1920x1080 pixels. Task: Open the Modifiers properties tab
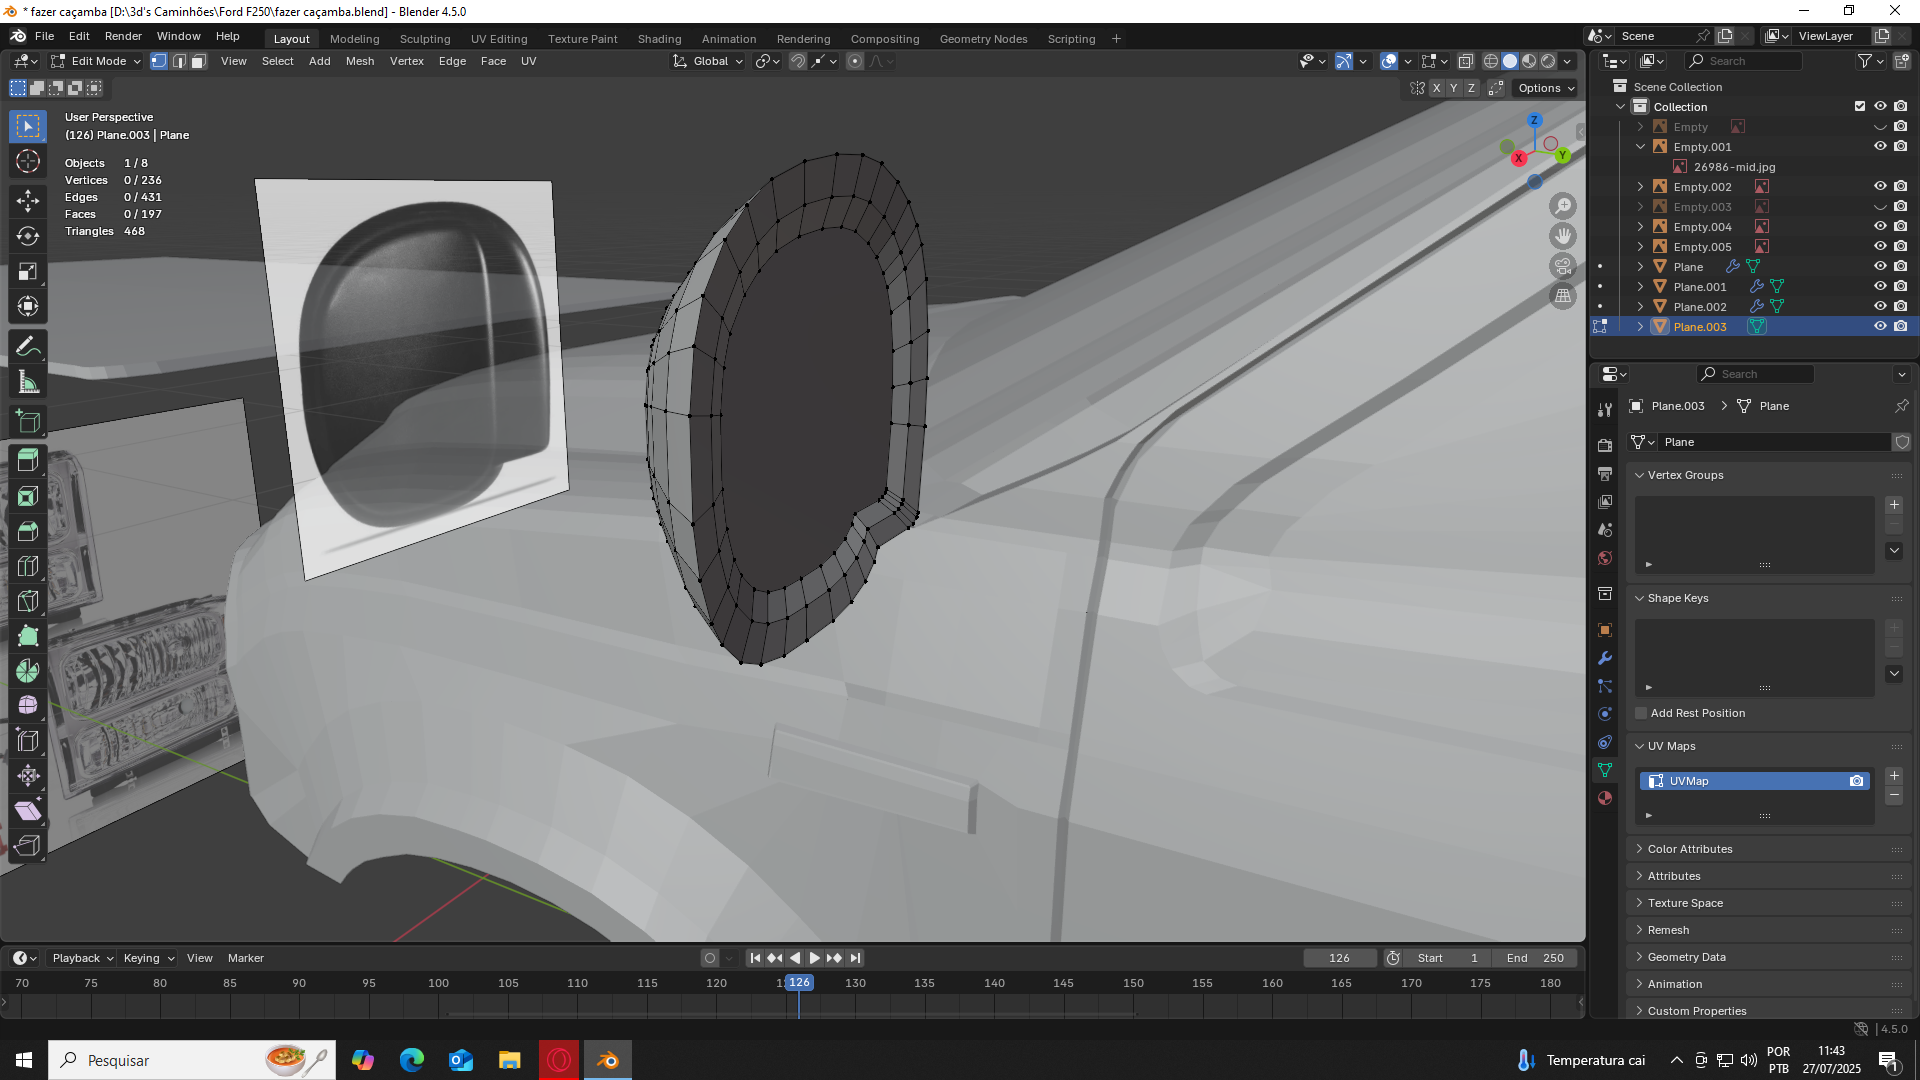click(x=1605, y=658)
